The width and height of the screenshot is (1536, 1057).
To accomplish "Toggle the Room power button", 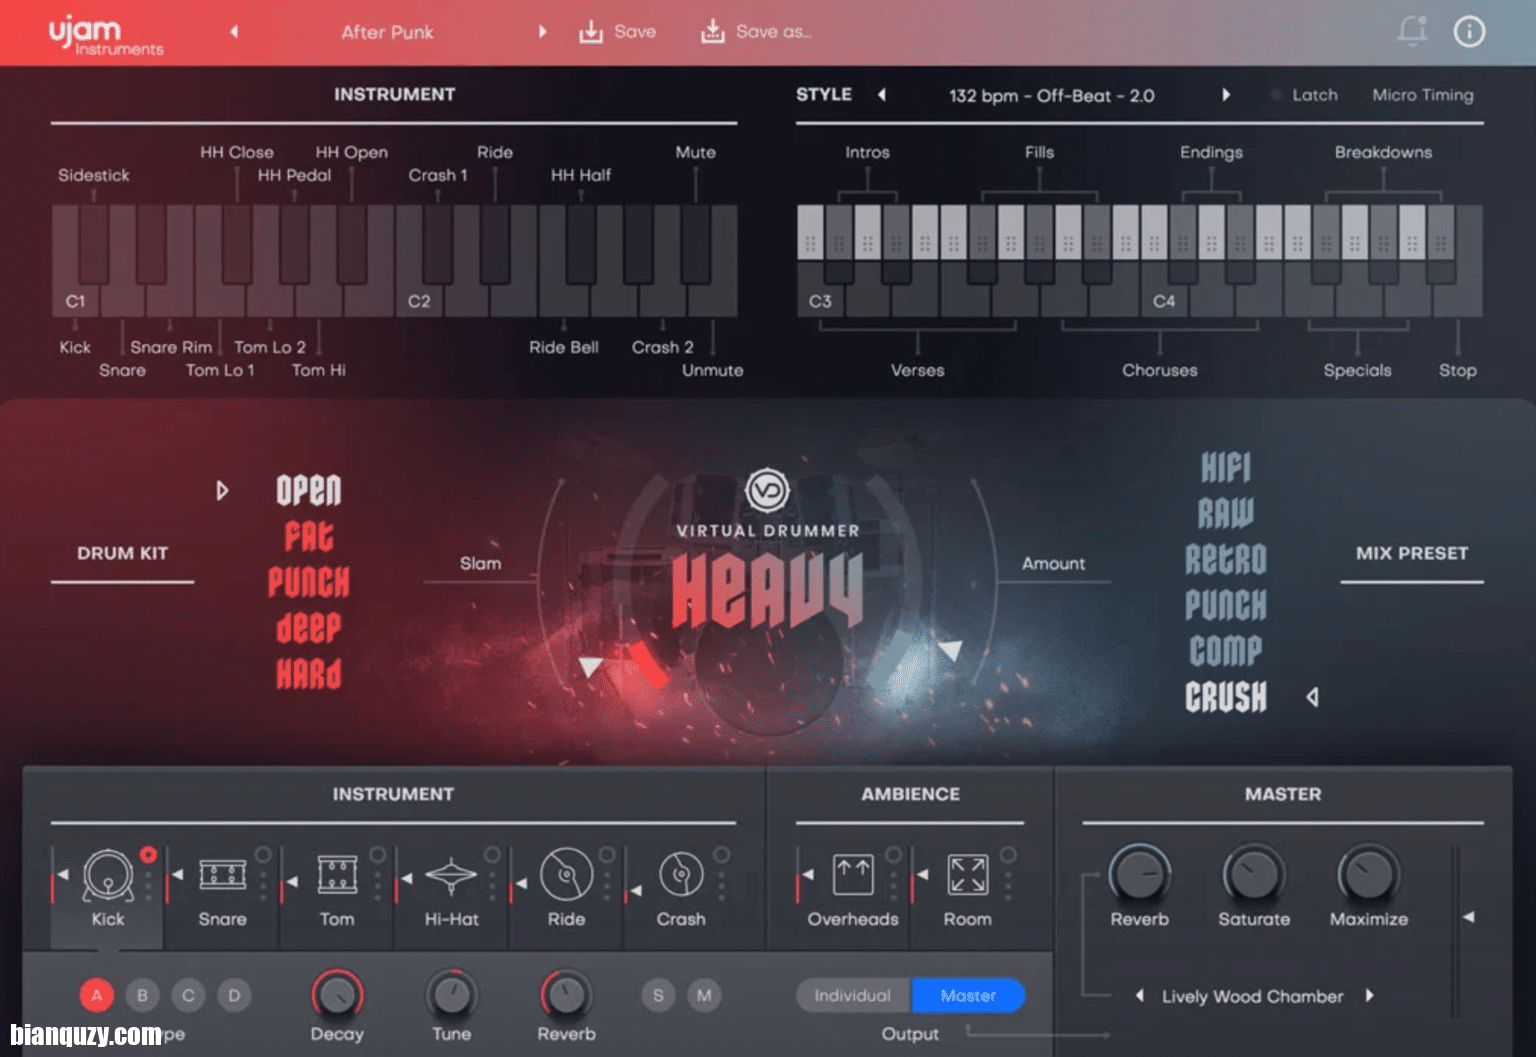I will (1008, 855).
